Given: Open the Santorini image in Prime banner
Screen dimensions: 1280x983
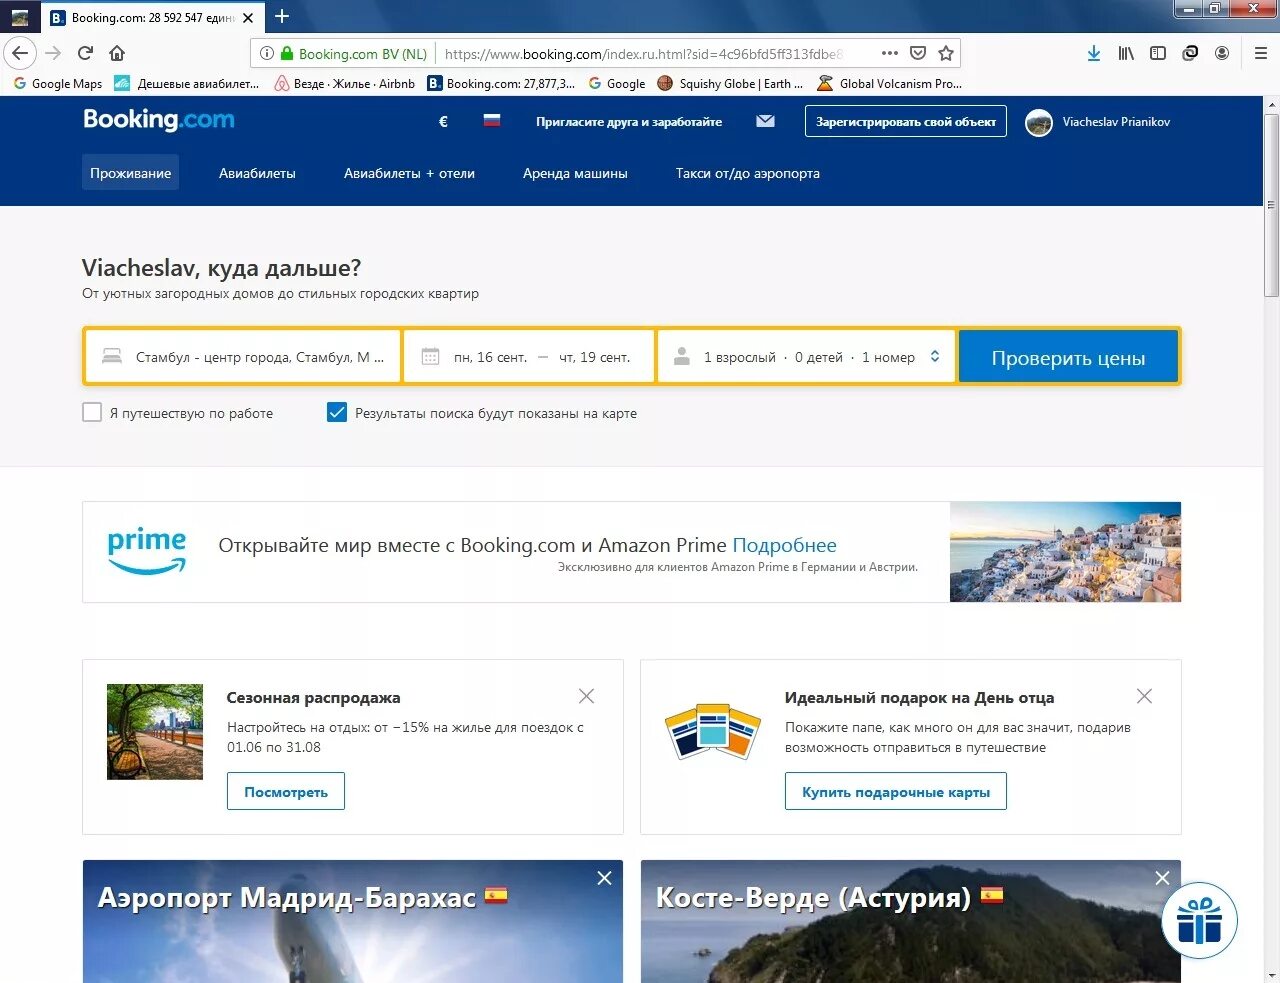Looking at the screenshot, I should pyautogui.click(x=1065, y=552).
